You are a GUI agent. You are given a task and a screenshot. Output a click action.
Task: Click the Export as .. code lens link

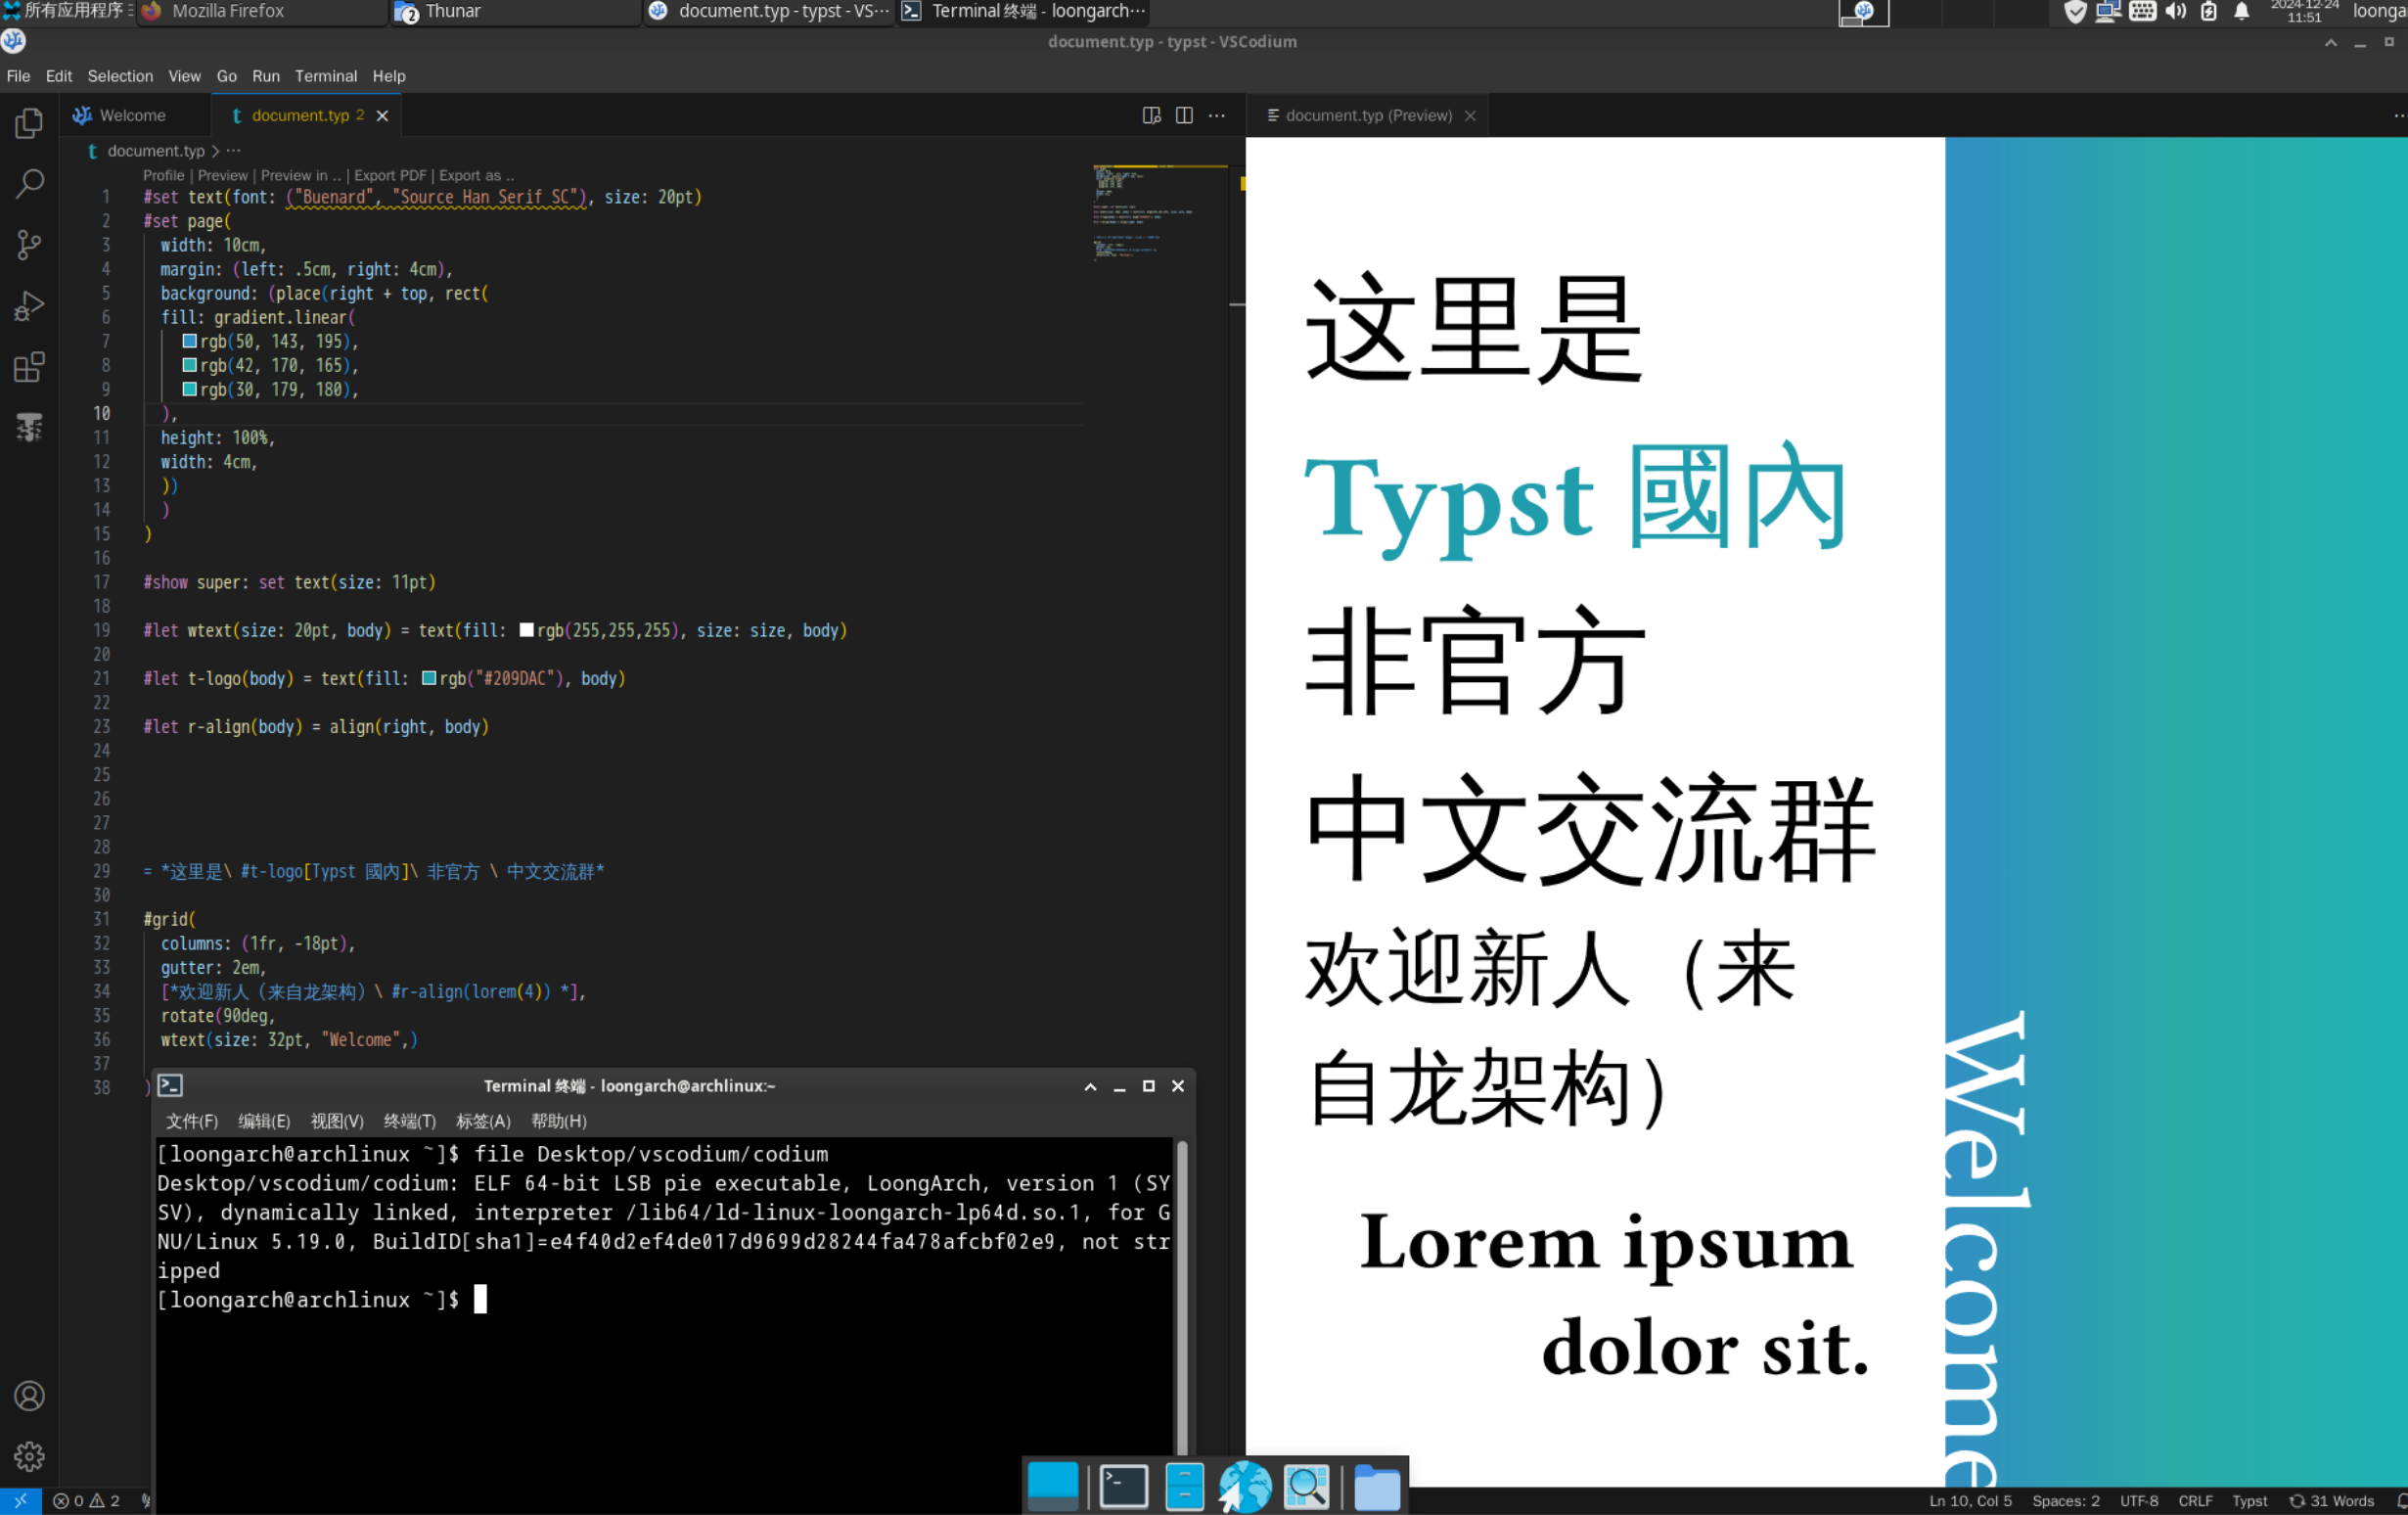477,175
